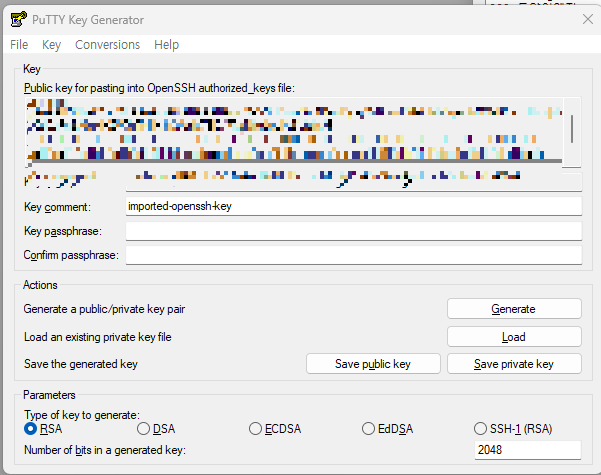The height and width of the screenshot is (475, 601).
Task: Click Save private key button
Action: tap(514, 363)
